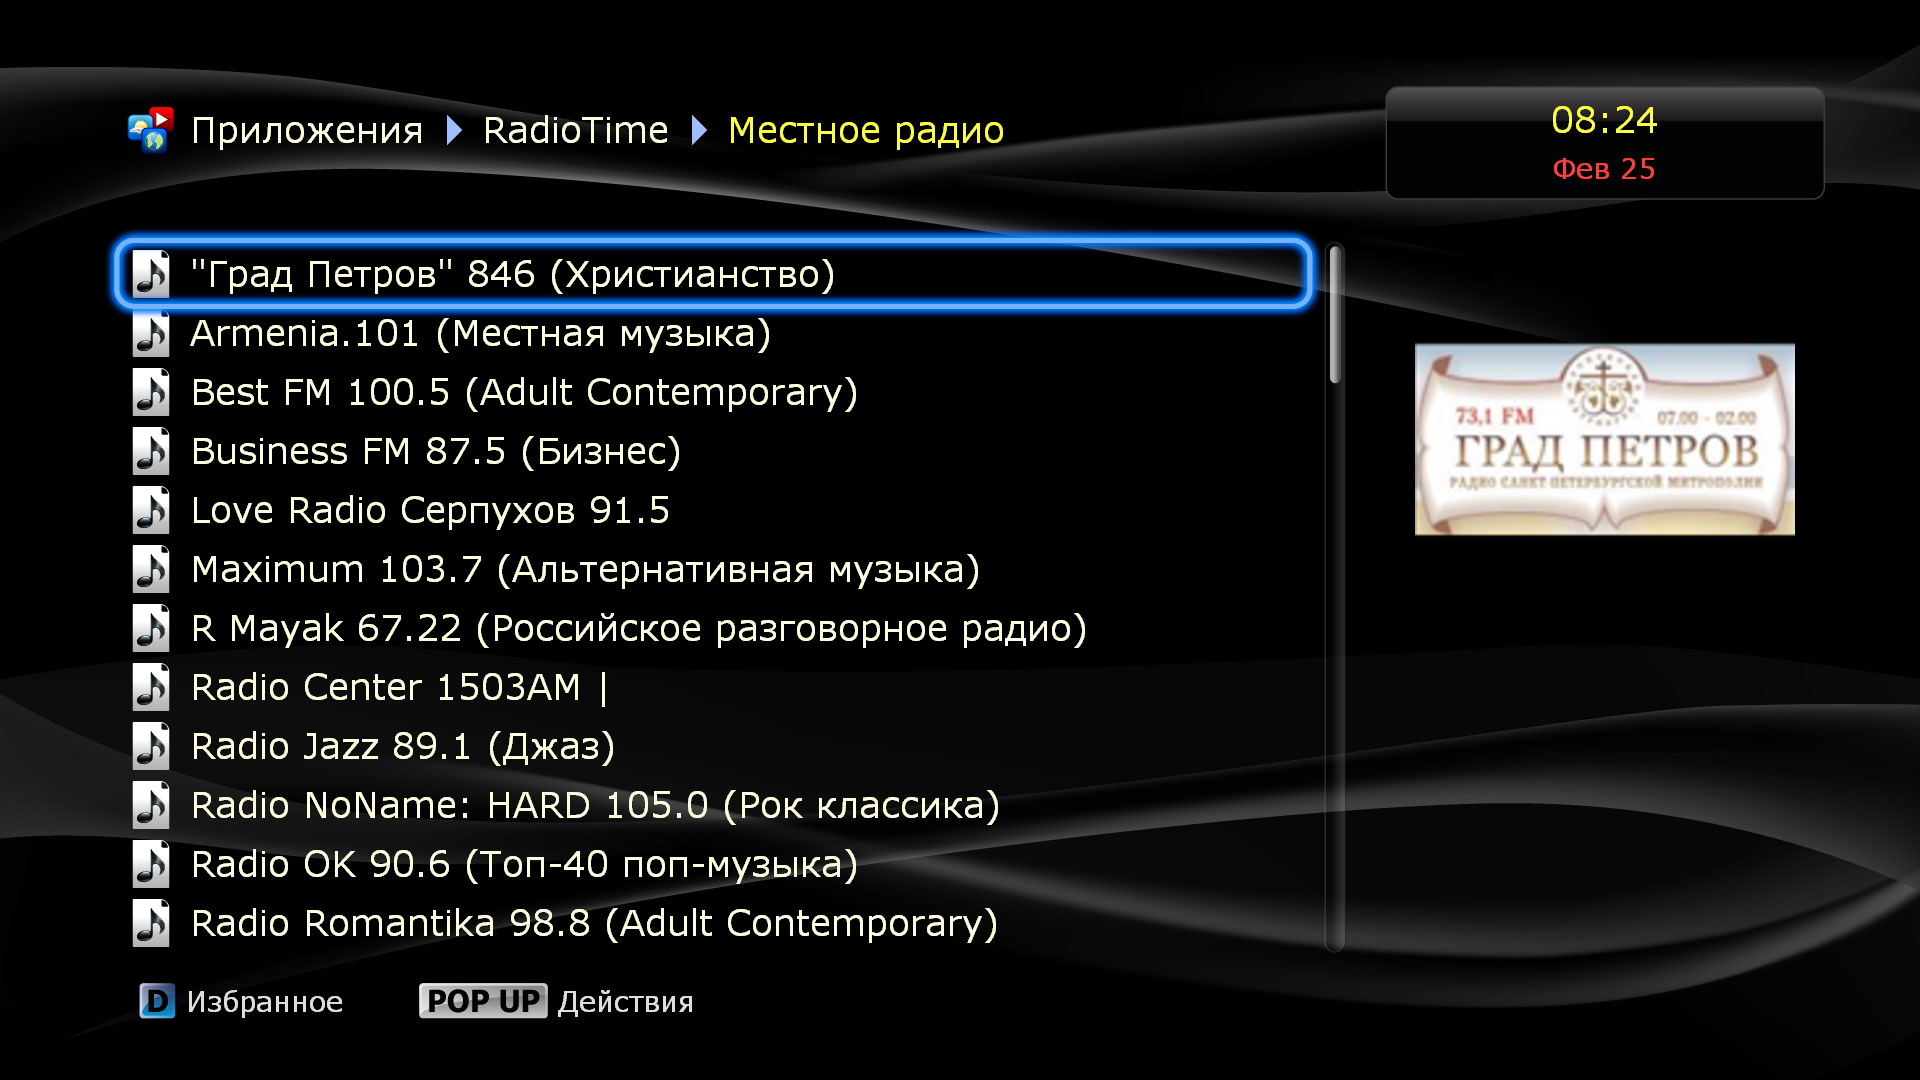
Task: Click arrow between RadioTime and Местное радио
Action: 699,130
